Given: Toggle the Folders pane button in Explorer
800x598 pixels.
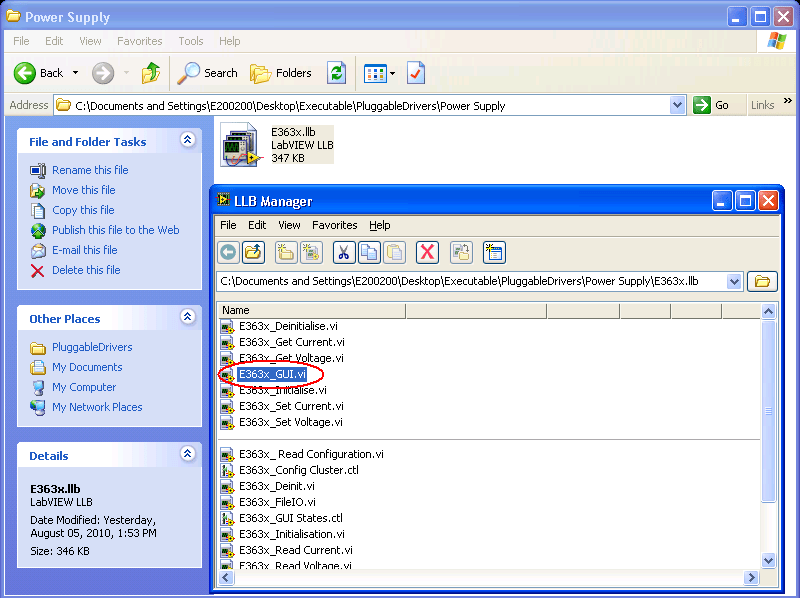Looking at the screenshot, I should pos(281,73).
